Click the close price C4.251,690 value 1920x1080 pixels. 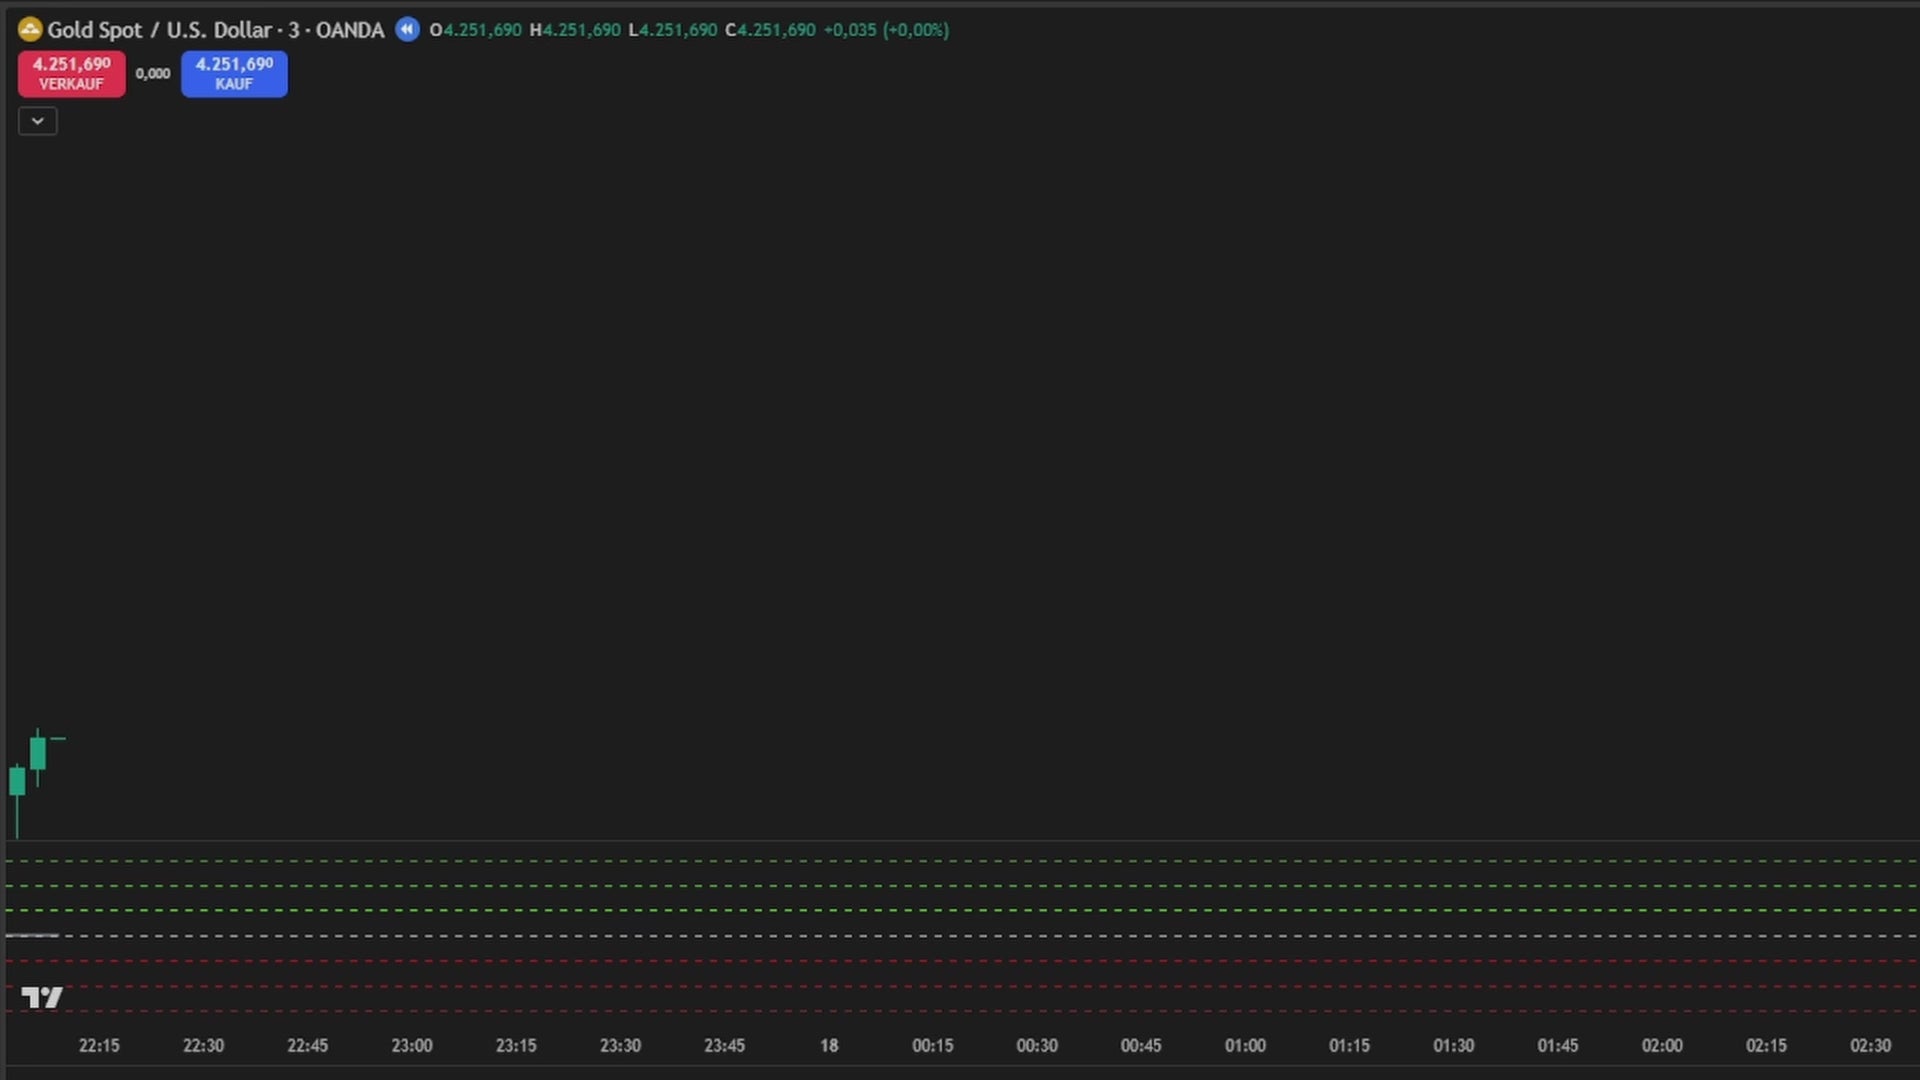[770, 30]
